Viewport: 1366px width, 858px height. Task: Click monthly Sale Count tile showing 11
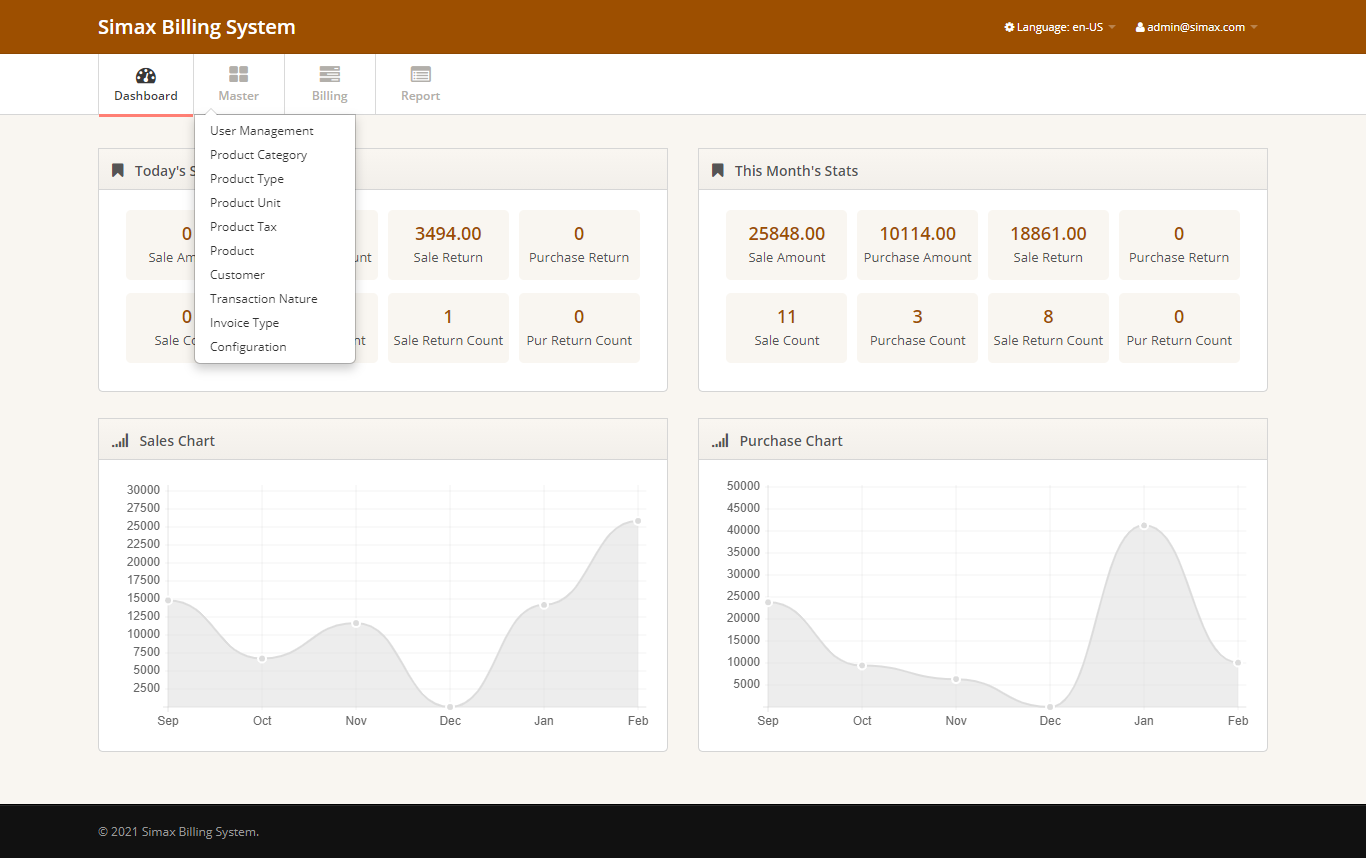pyautogui.click(x=787, y=328)
